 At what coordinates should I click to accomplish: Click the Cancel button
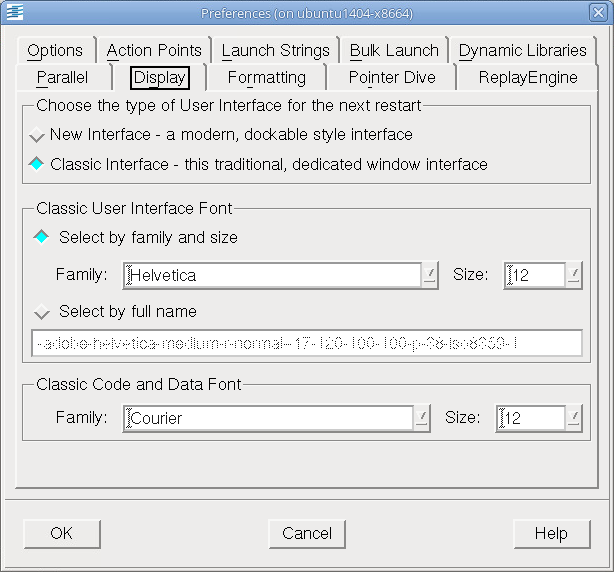point(307,533)
